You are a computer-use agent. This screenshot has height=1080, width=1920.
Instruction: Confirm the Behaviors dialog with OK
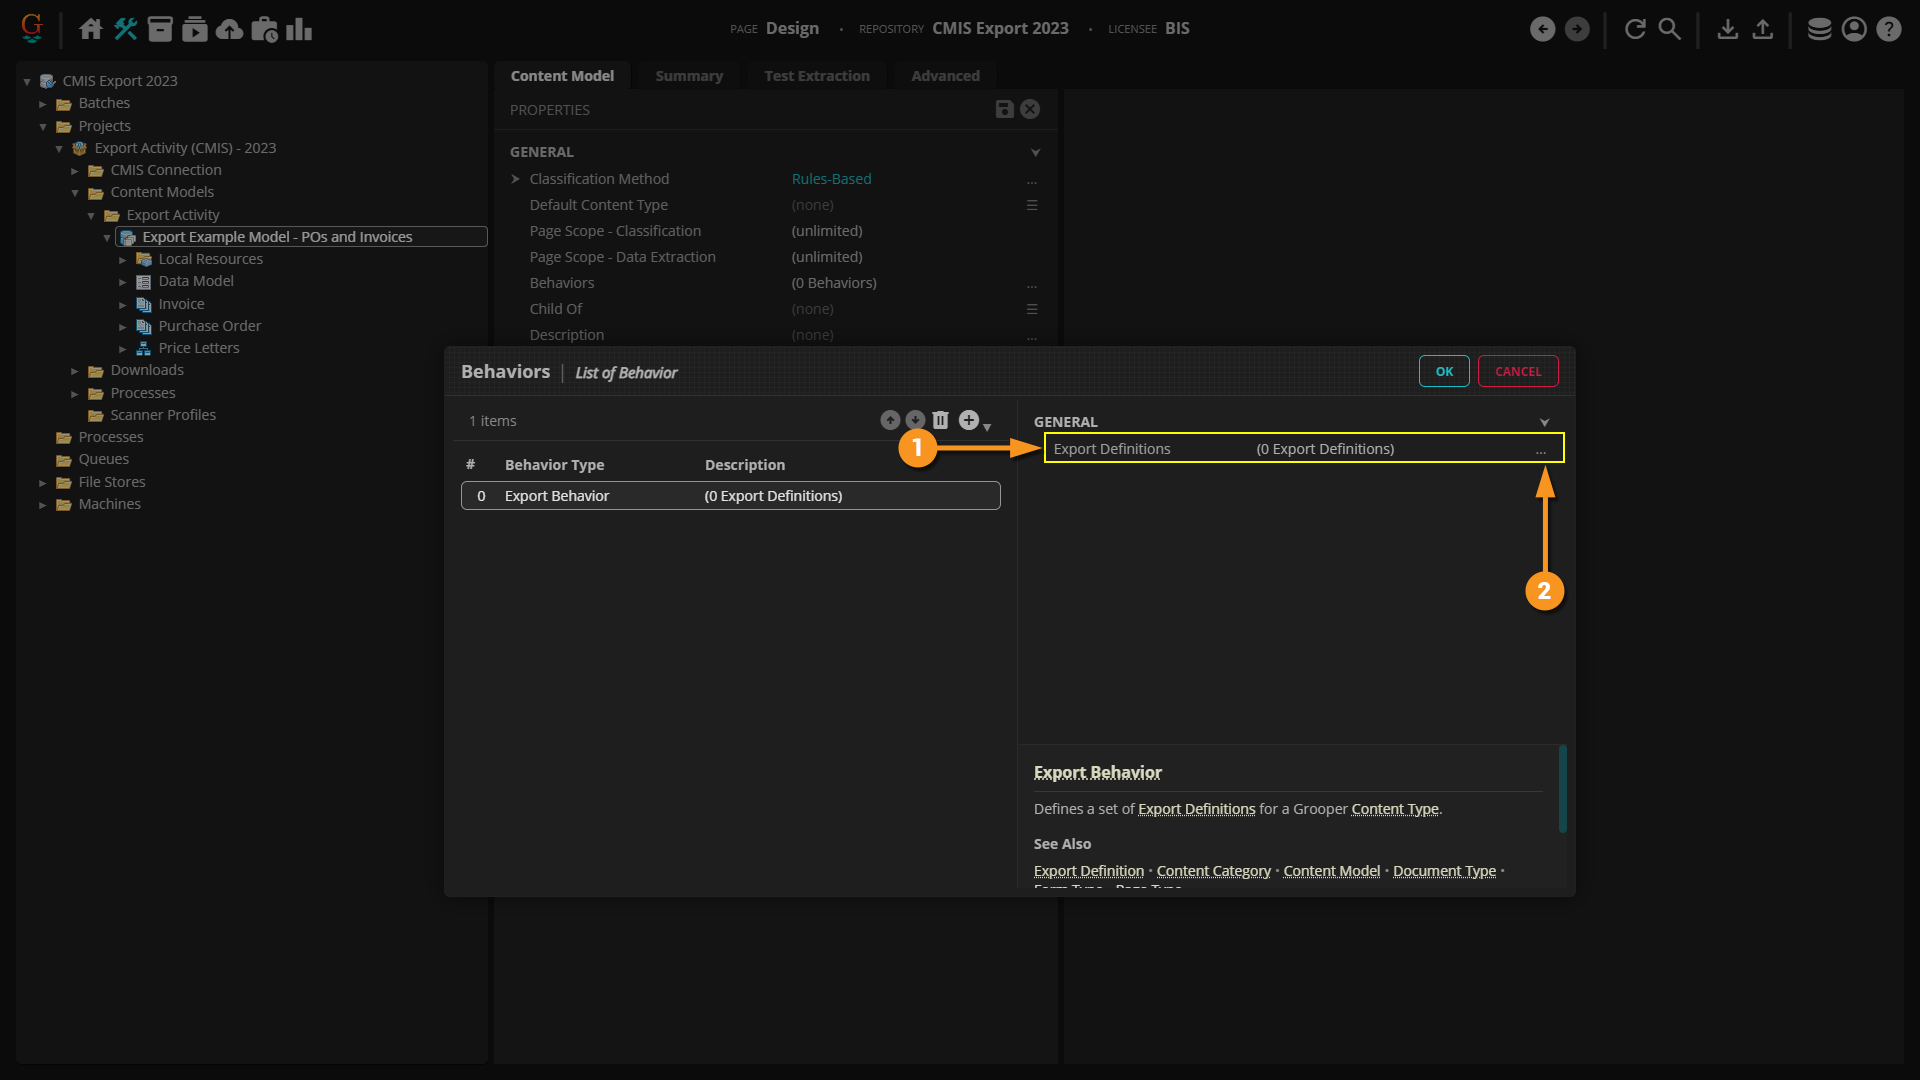click(x=1444, y=371)
